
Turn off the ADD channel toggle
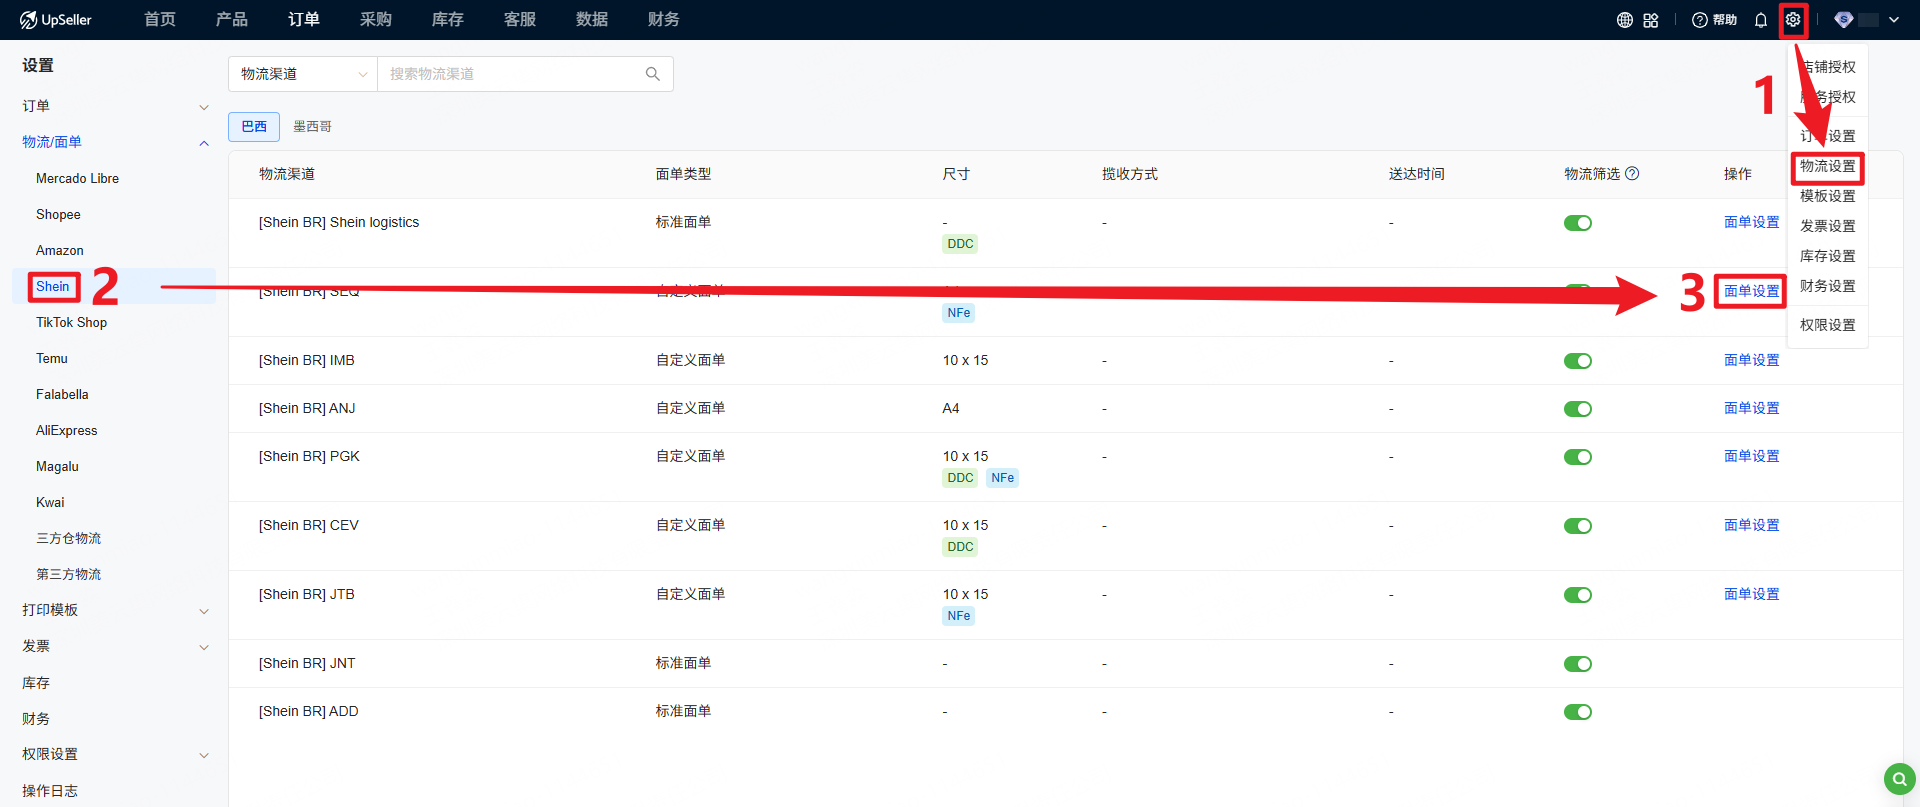point(1577,712)
